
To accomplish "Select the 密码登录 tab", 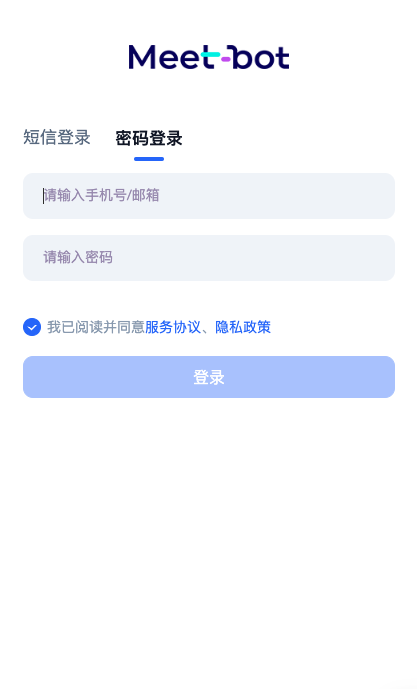I will point(149,138).
